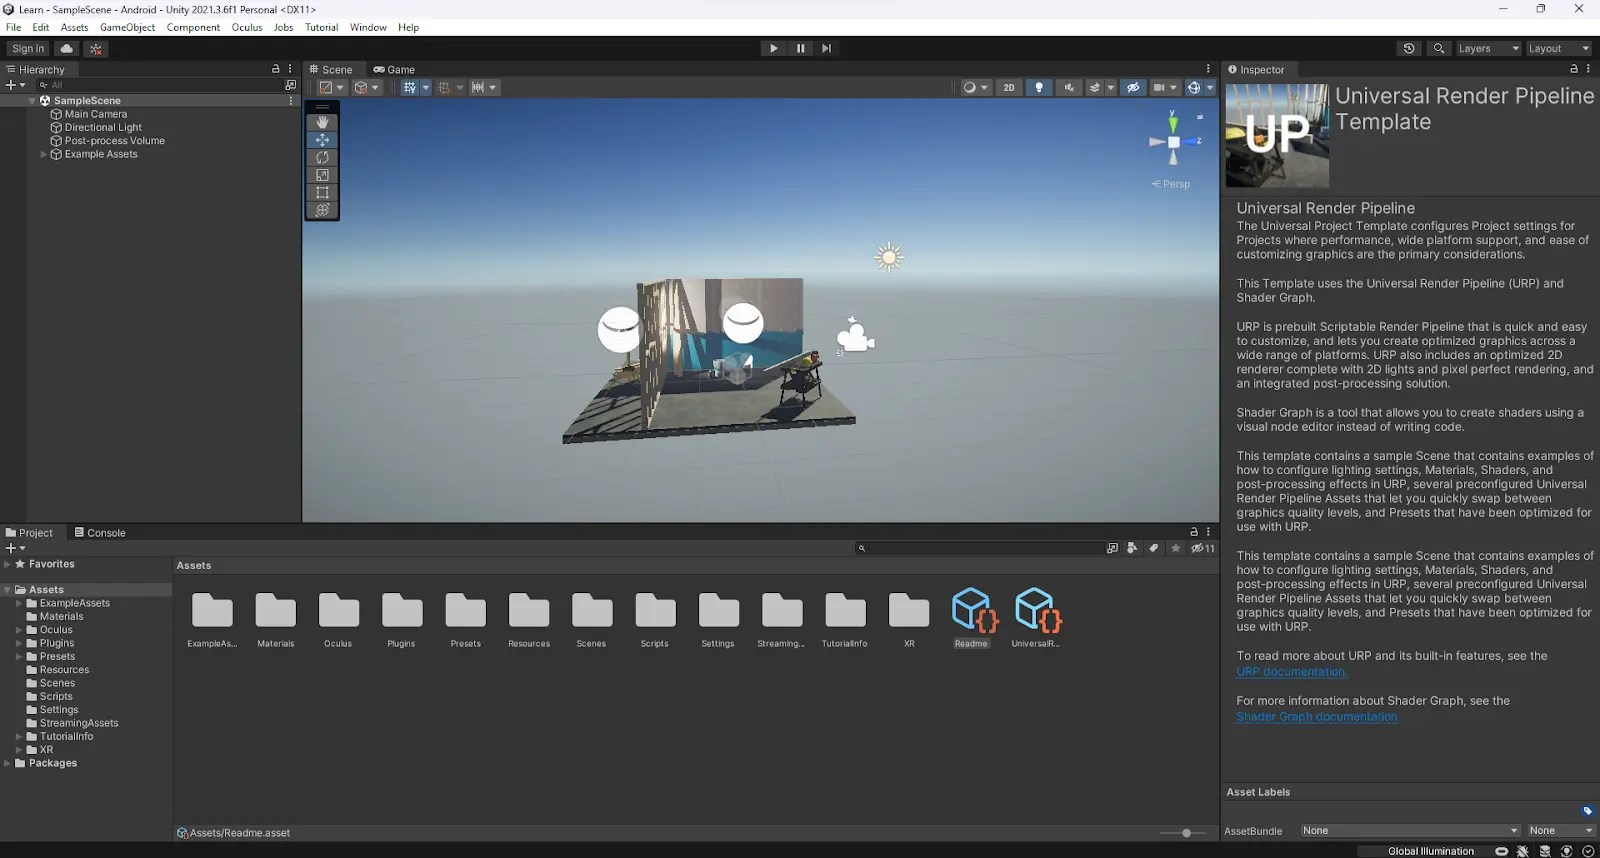Click the Pause button
The height and width of the screenshot is (858, 1600).
click(800, 48)
